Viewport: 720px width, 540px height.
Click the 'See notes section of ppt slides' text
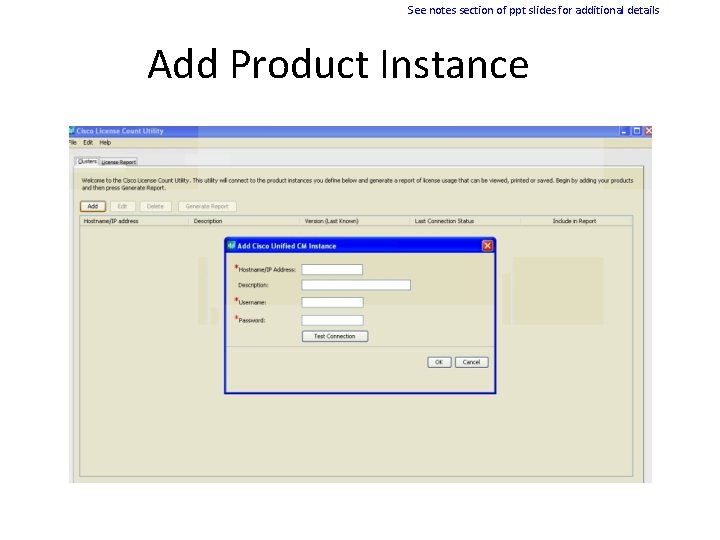(533, 10)
